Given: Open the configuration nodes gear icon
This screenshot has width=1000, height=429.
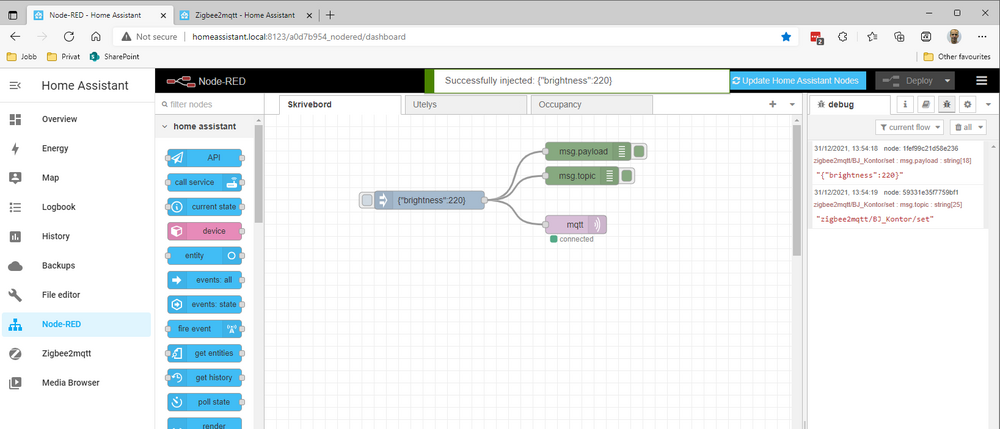Looking at the screenshot, I should point(967,104).
